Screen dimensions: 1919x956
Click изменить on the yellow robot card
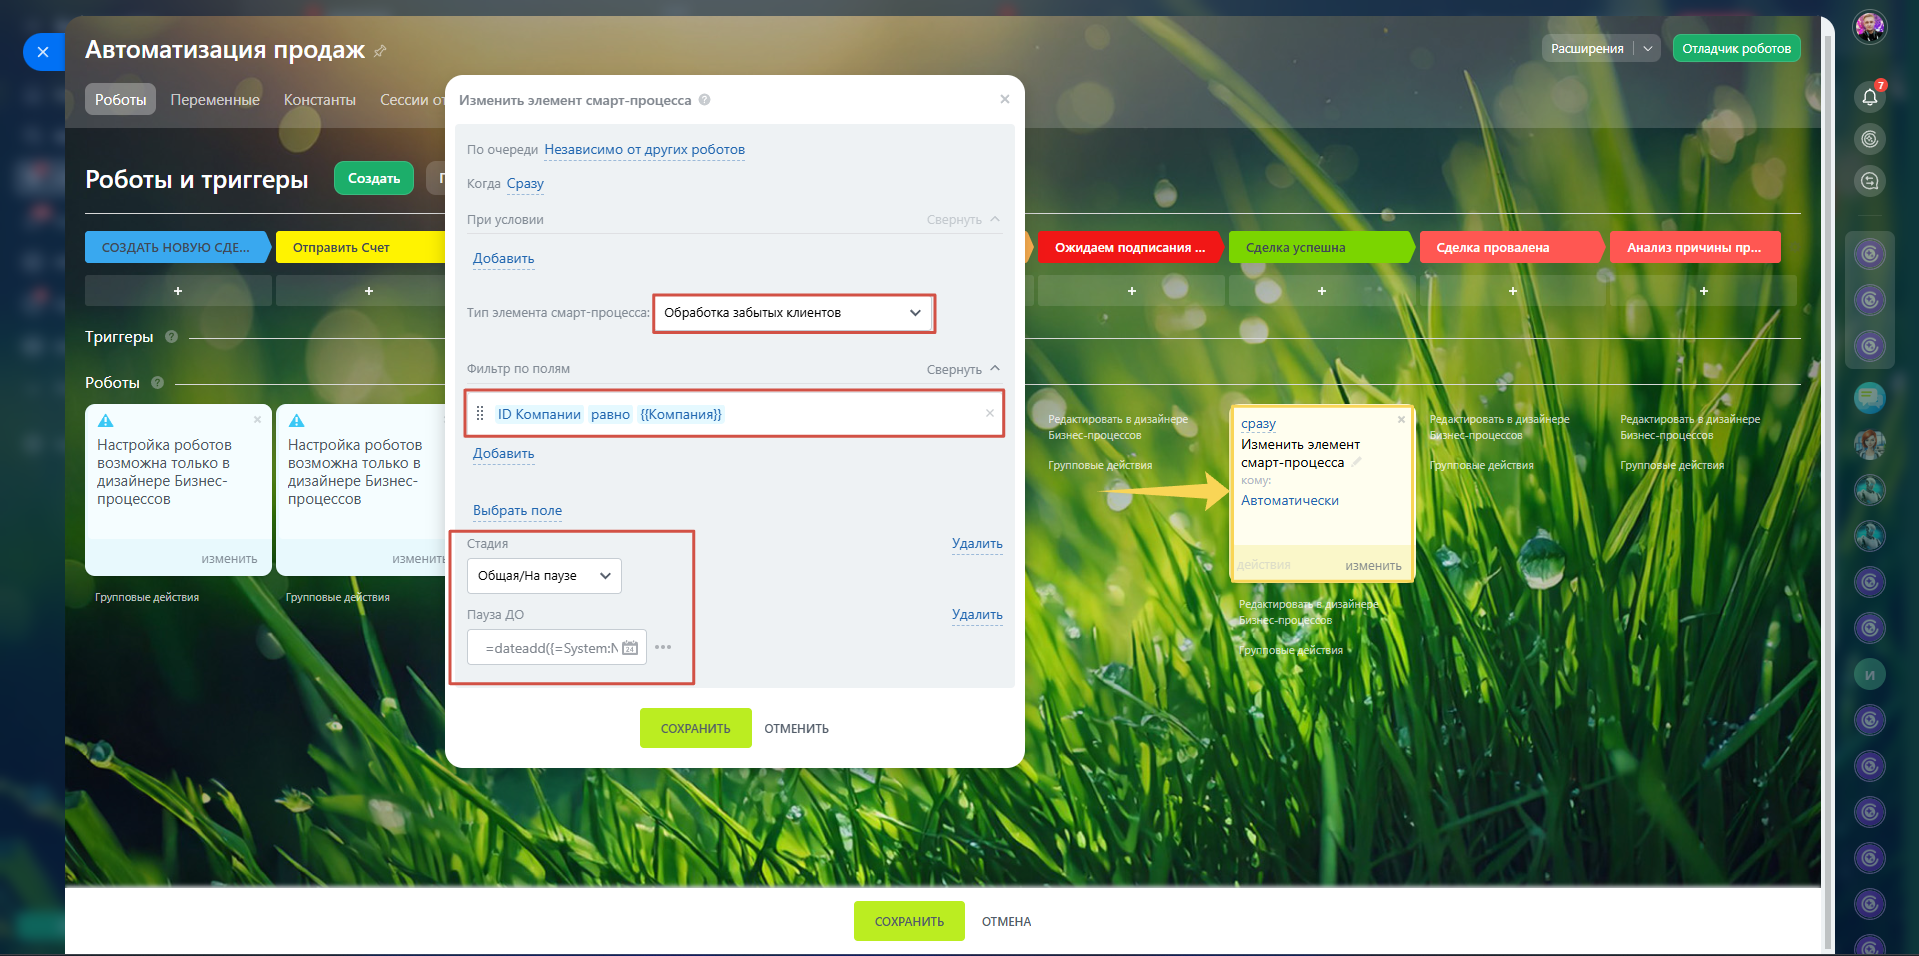coord(1373,566)
